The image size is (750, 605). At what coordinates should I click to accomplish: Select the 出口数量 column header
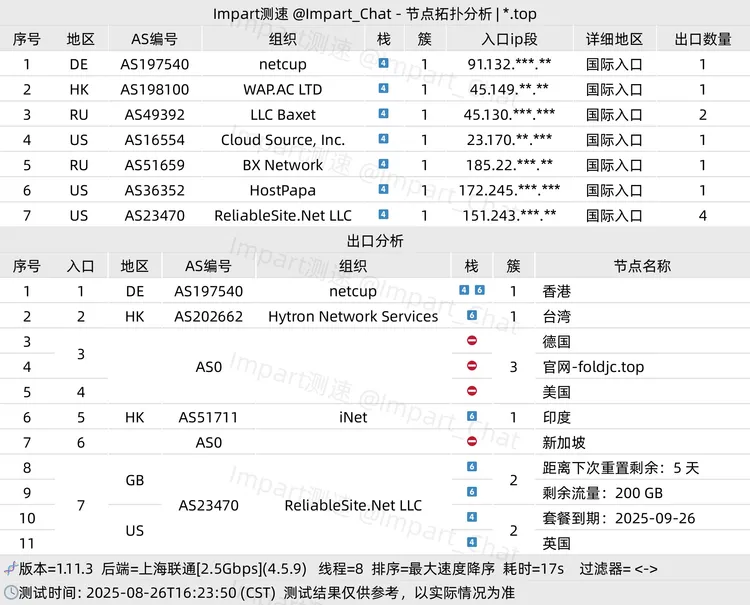[703, 39]
